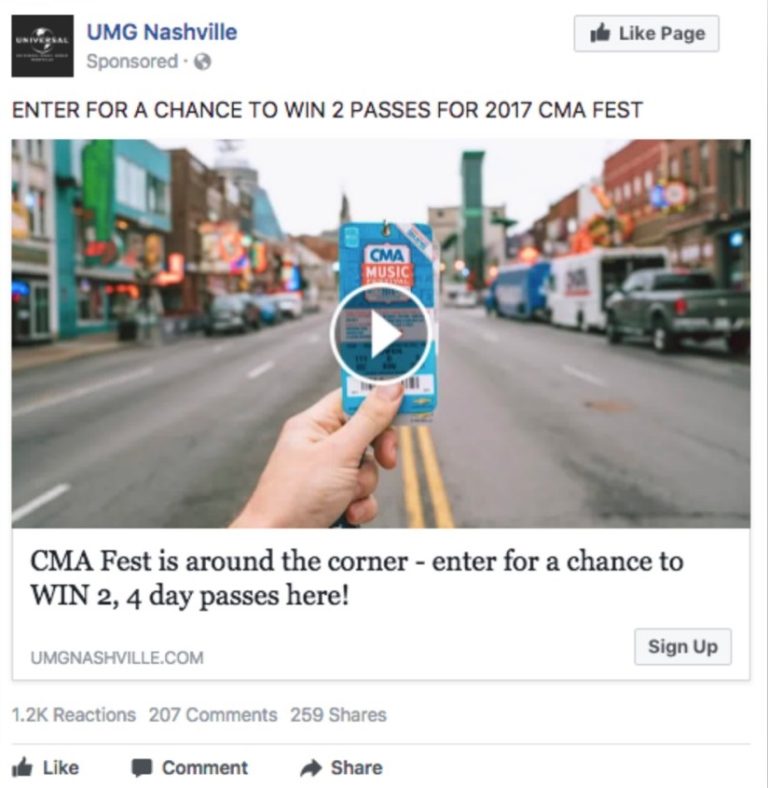This screenshot has height=788, width=768.
Task: Click the Share label under the post
Action: tap(356, 768)
